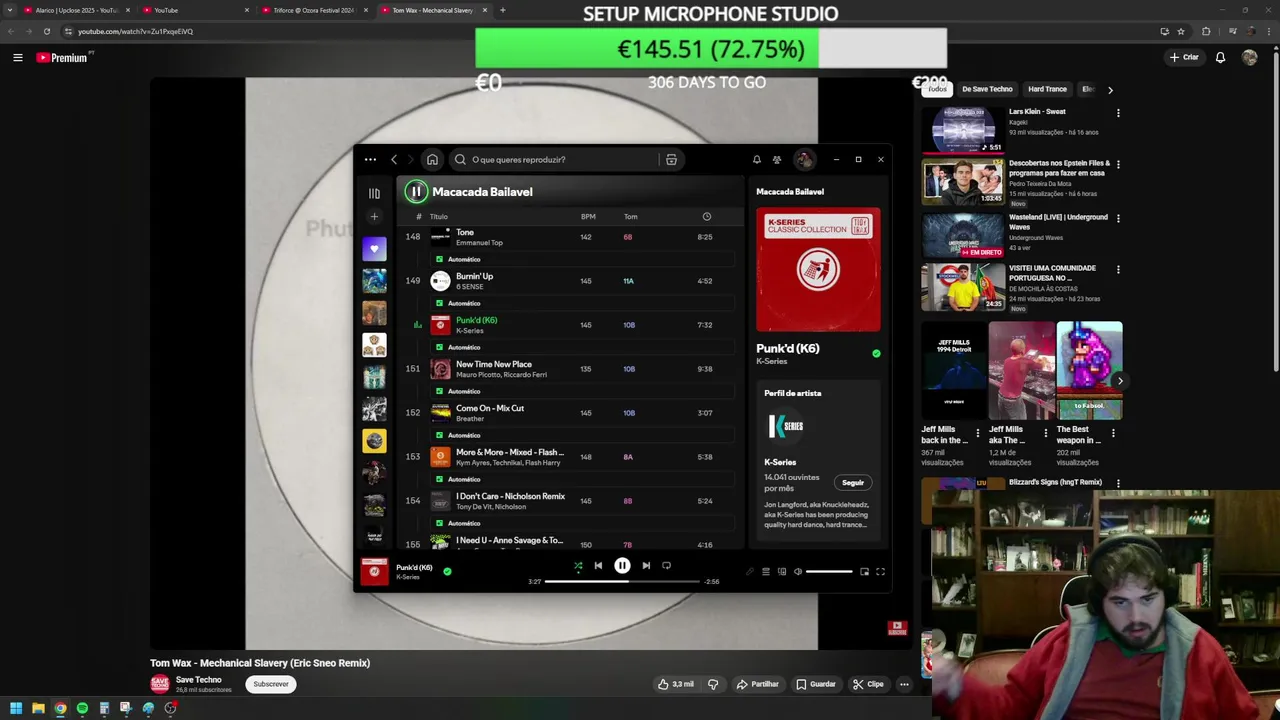The width and height of the screenshot is (1280, 720).
Task: Skip to next track in Spotify
Action: [x=646, y=565]
